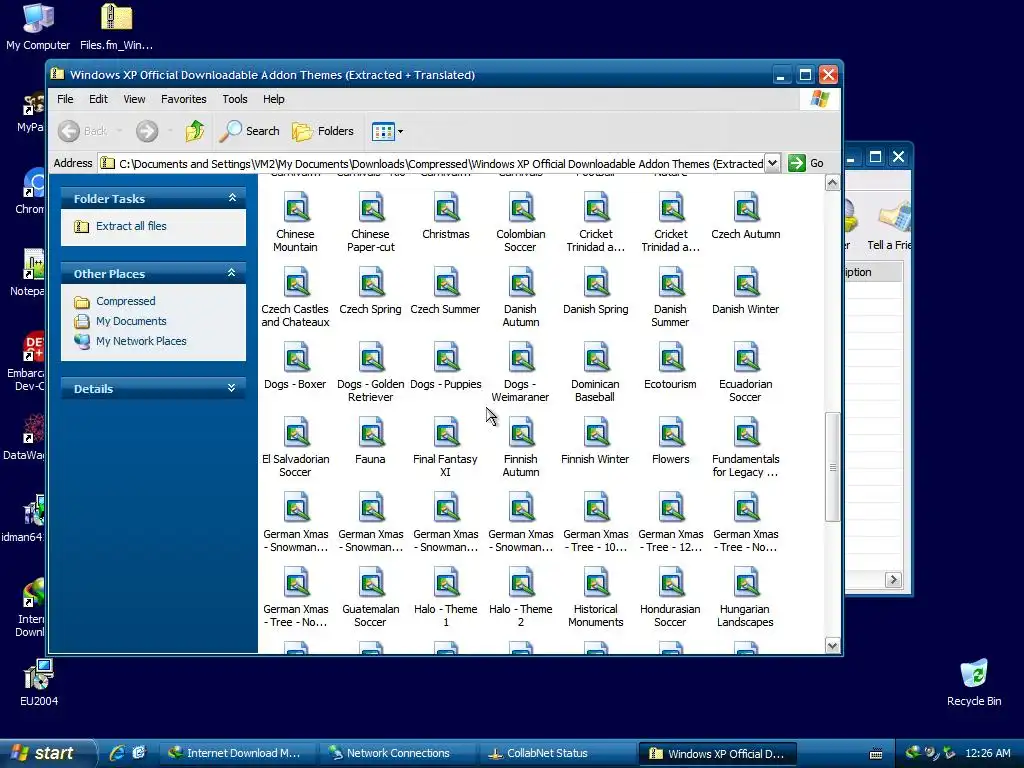Switch to Network Connections taskbar button
The image size is (1024, 768).
[398, 754]
